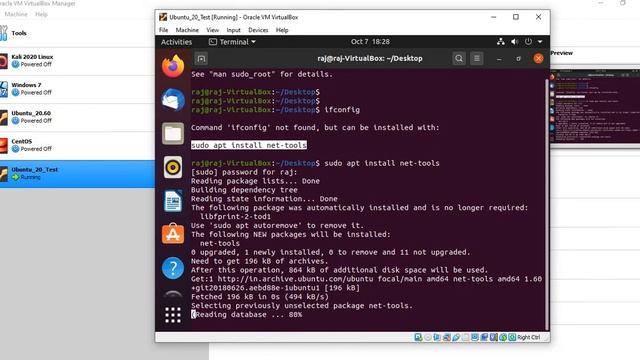Click the volume icon in Ubuntu top bar
640x360 pixels.
click(x=515, y=42)
